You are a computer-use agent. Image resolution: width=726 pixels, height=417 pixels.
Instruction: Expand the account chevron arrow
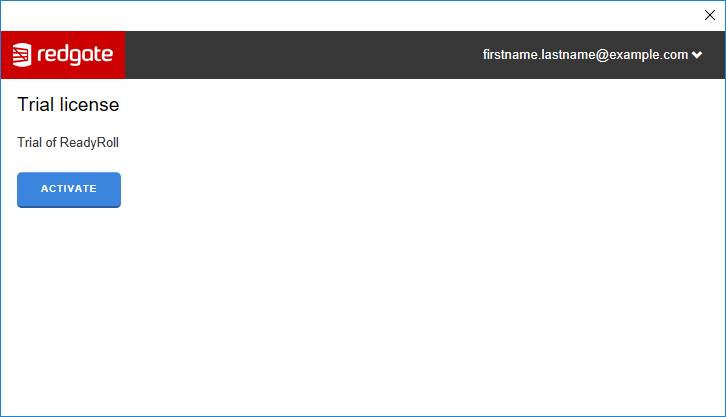(x=697, y=55)
